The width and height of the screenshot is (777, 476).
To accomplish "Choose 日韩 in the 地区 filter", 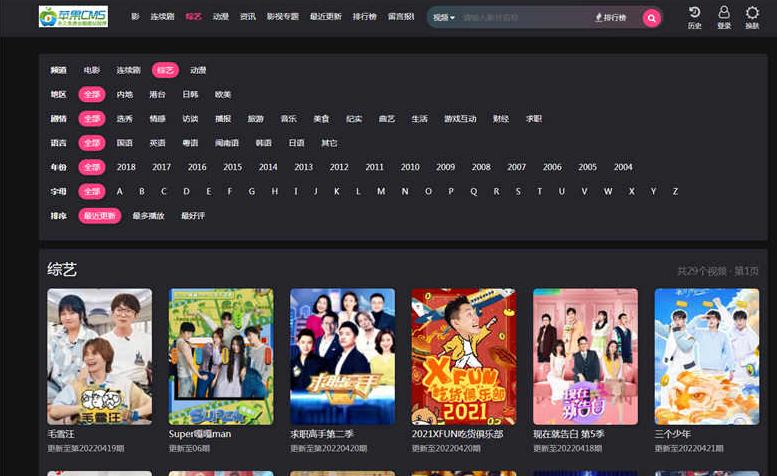I will pyautogui.click(x=190, y=94).
